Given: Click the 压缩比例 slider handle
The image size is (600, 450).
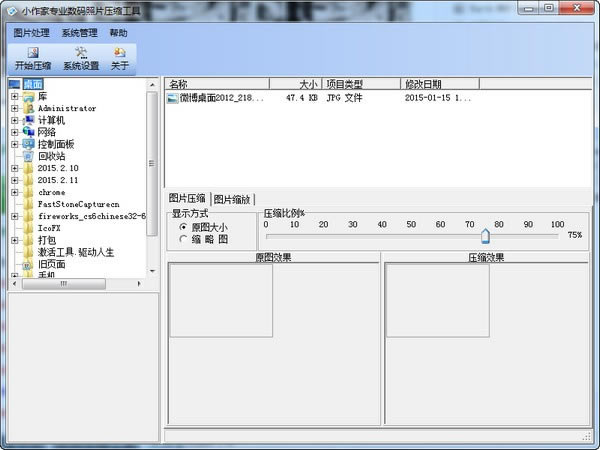Looking at the screenshot, I should tap(485, 237).
